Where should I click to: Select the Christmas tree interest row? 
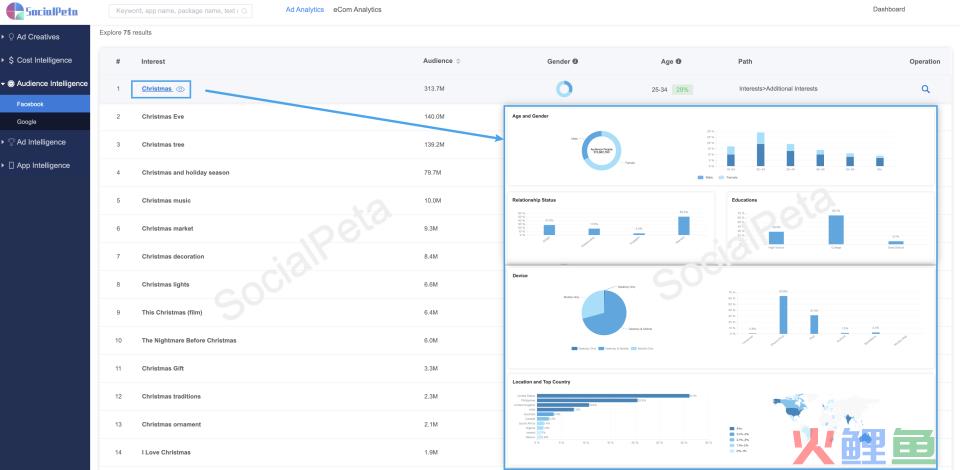tap(163, 144)
